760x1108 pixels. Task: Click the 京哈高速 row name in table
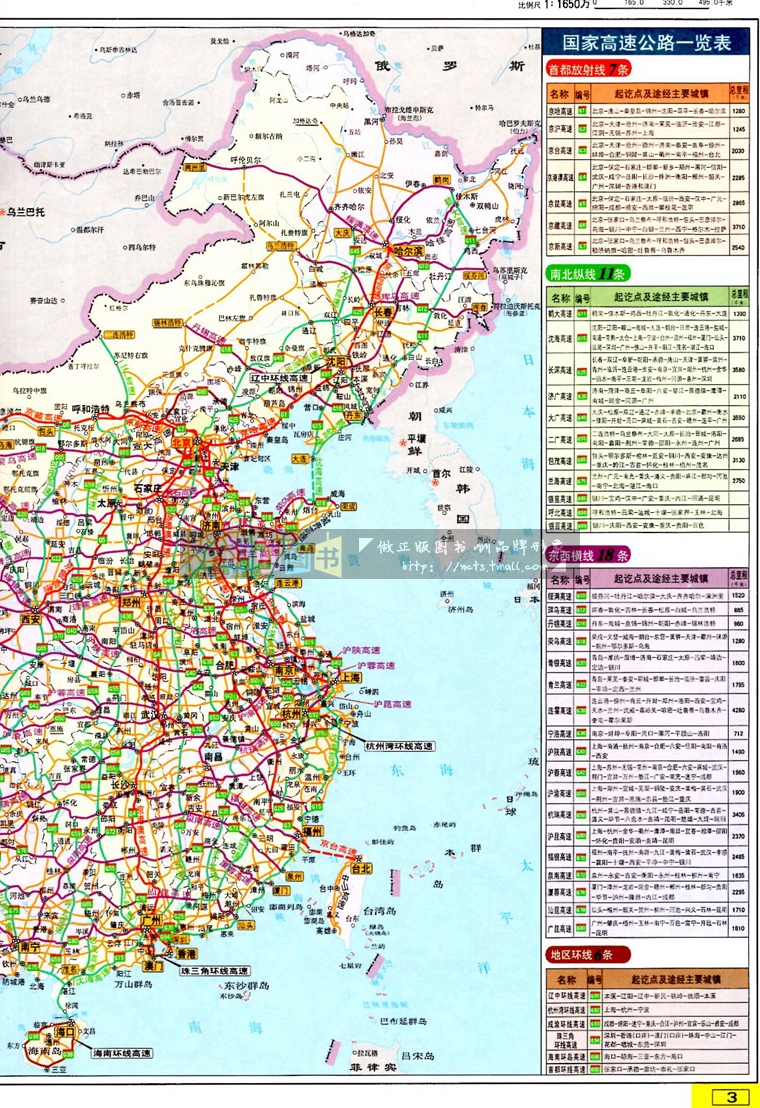[x=560, y=112]
